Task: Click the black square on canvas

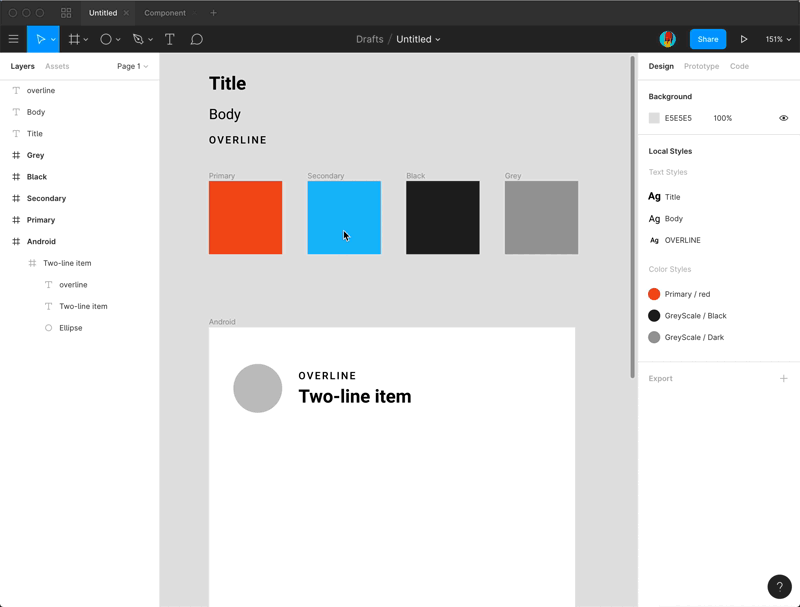Action: pos(443,217)
